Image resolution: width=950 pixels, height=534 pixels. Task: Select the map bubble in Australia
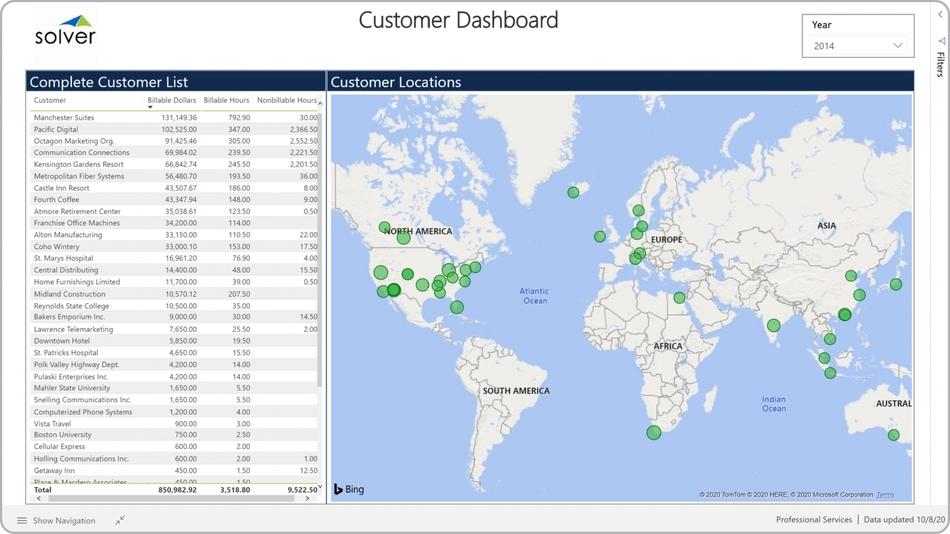tap(893, 435)
